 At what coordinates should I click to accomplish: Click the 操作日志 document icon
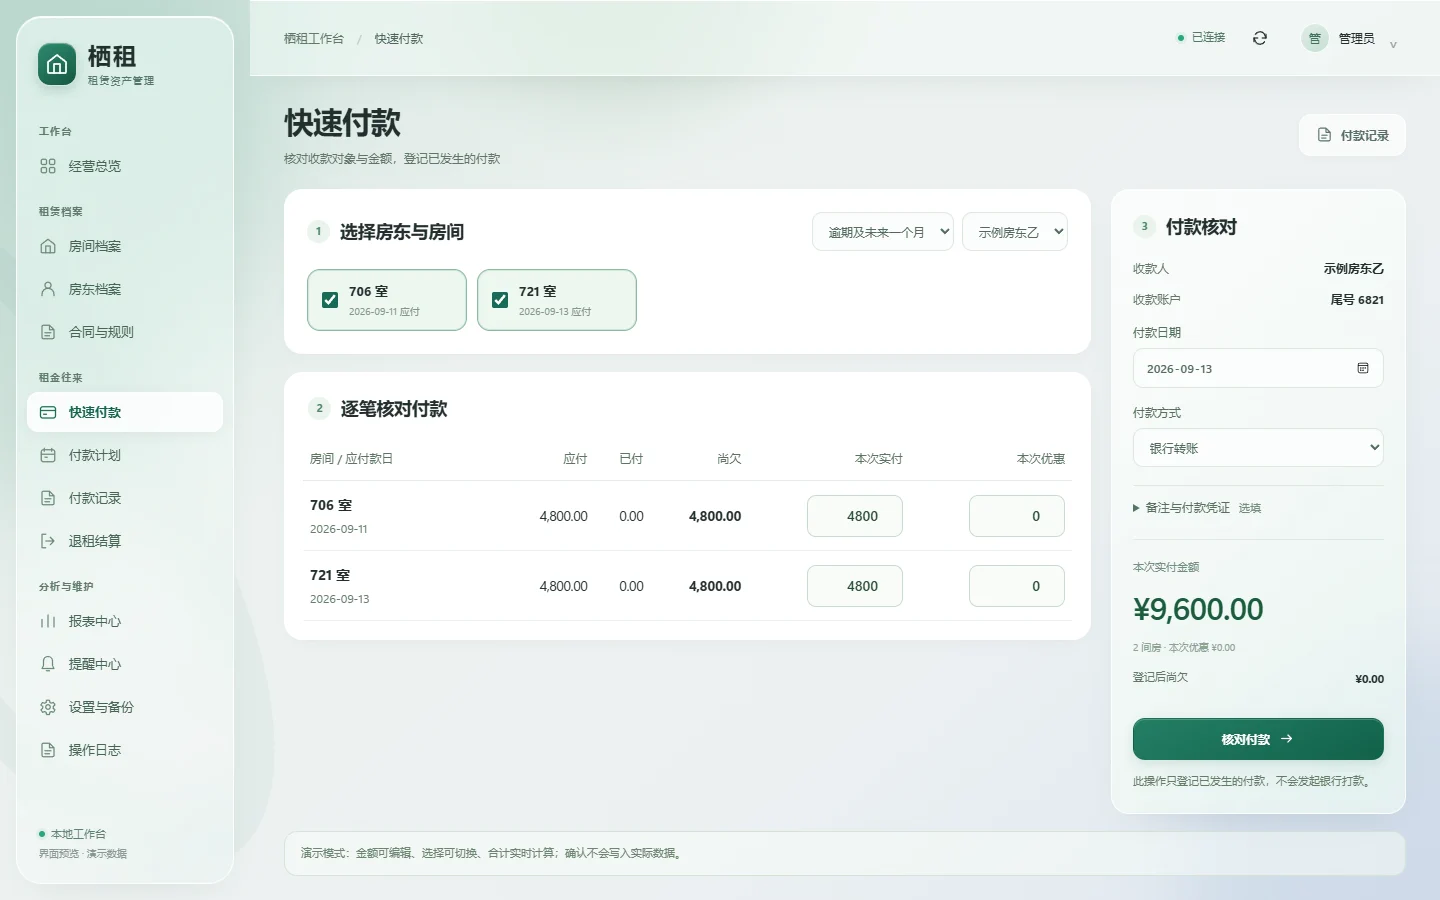tap(48, 750)
